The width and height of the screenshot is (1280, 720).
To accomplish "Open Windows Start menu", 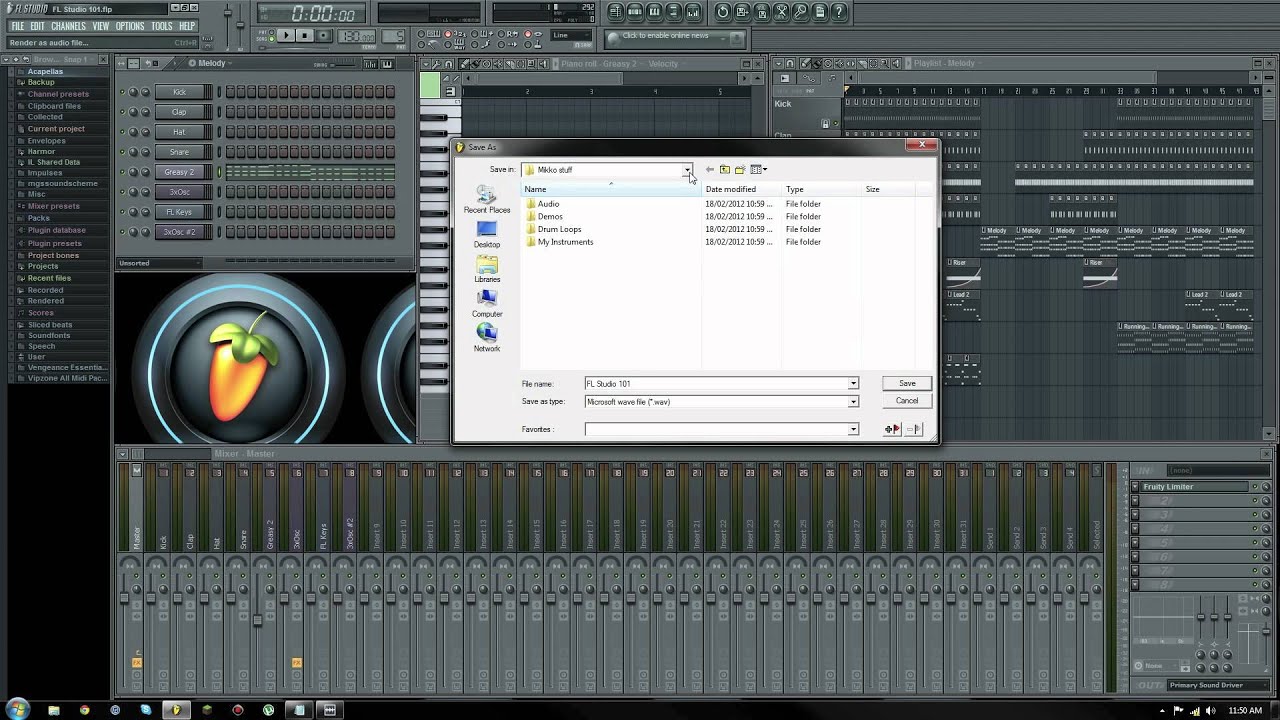I will point(19,710).
